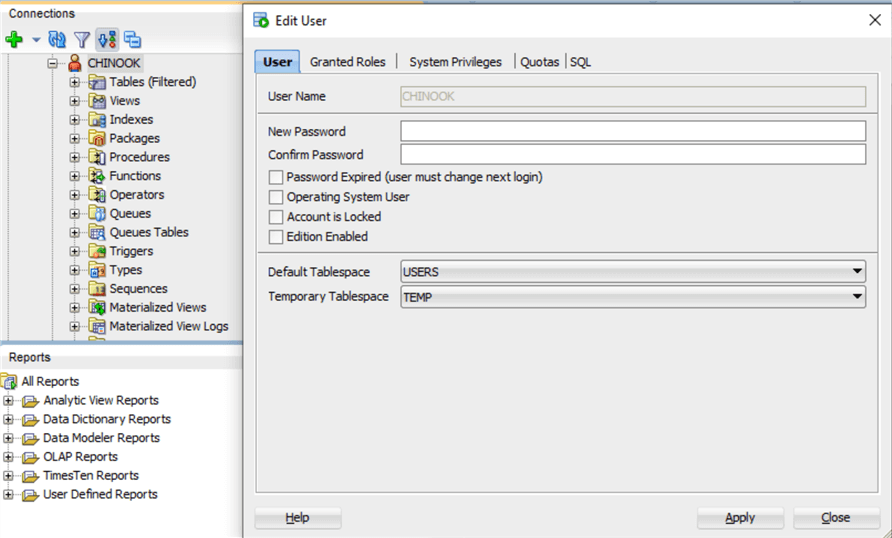Click the Schema Browser toolbar icon
The height and width of the screenshot is (538, 892).
pos(107,39)
